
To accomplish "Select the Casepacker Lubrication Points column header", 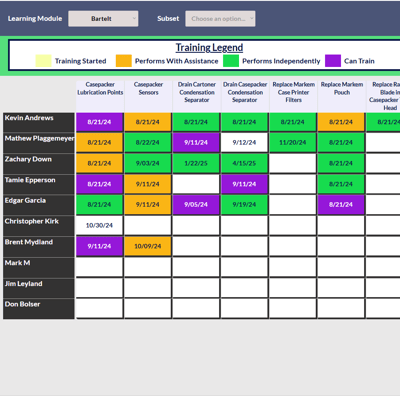I will coord(100,96).
